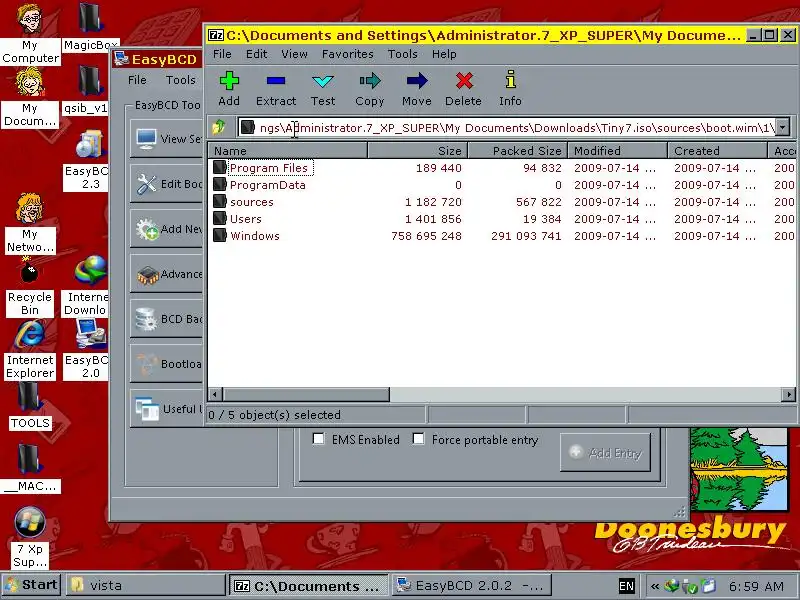
Task: Click the Useful Utilities button in EasyBCD
Action: 167,409
